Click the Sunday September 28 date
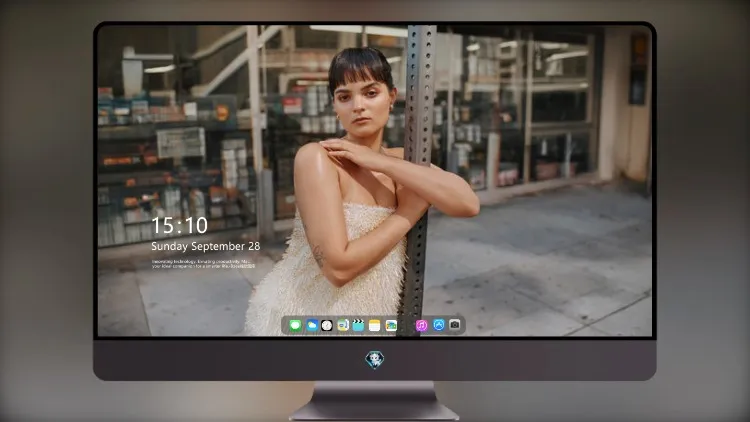The height and width of the screenshot is (422, 750). point(206,246)
